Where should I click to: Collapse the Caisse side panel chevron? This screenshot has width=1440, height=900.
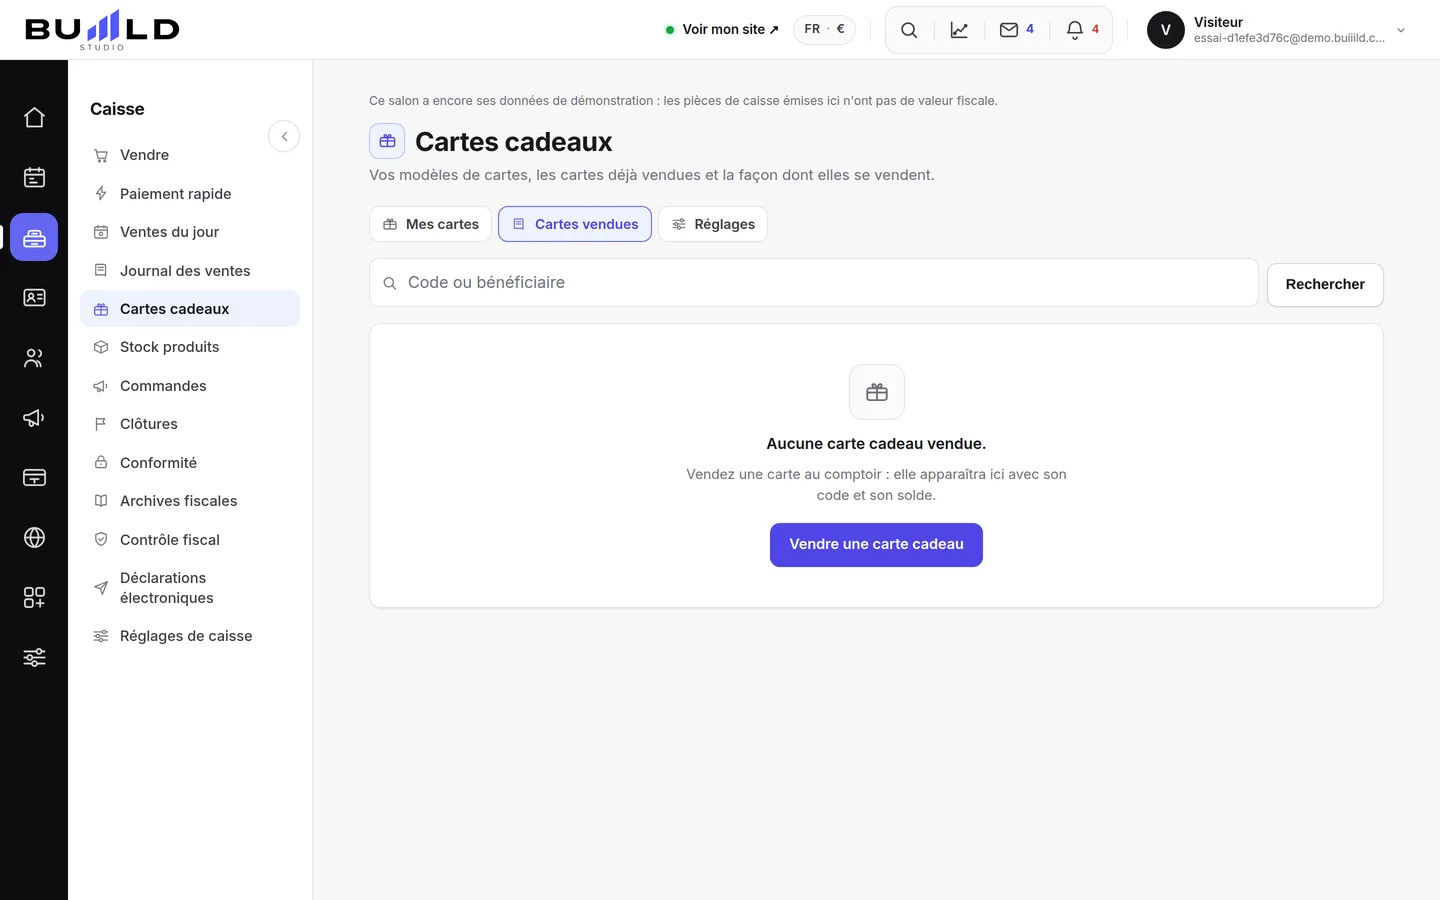(x=284, y=137)
